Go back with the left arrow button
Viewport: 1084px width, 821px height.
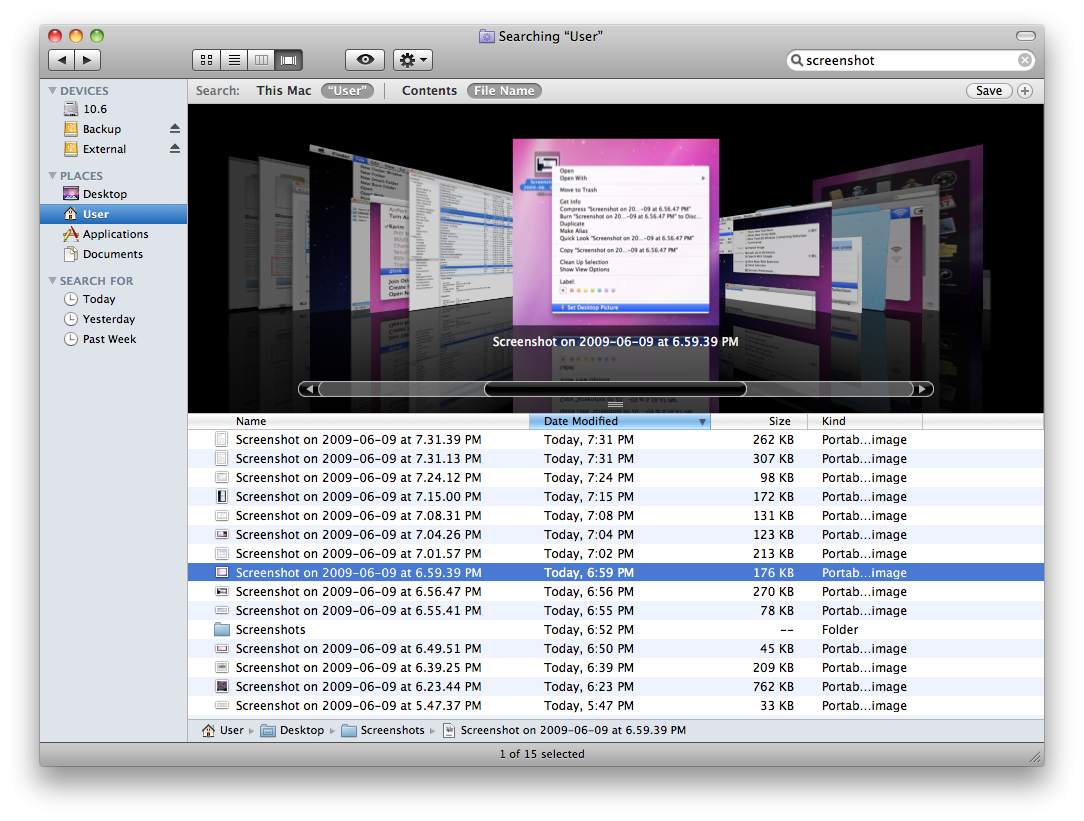point(62,60)
